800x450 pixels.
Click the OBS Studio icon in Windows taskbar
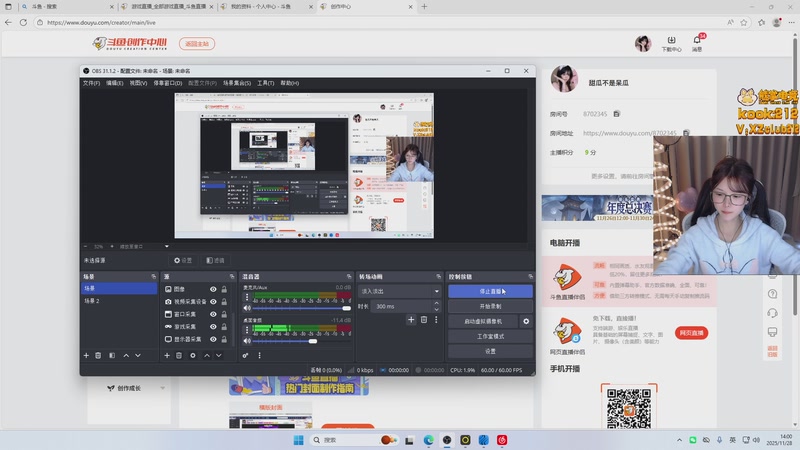click(x=447, y=440)
